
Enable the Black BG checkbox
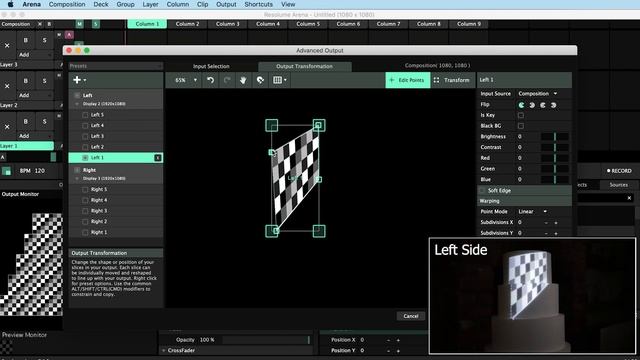coord(521,126)
